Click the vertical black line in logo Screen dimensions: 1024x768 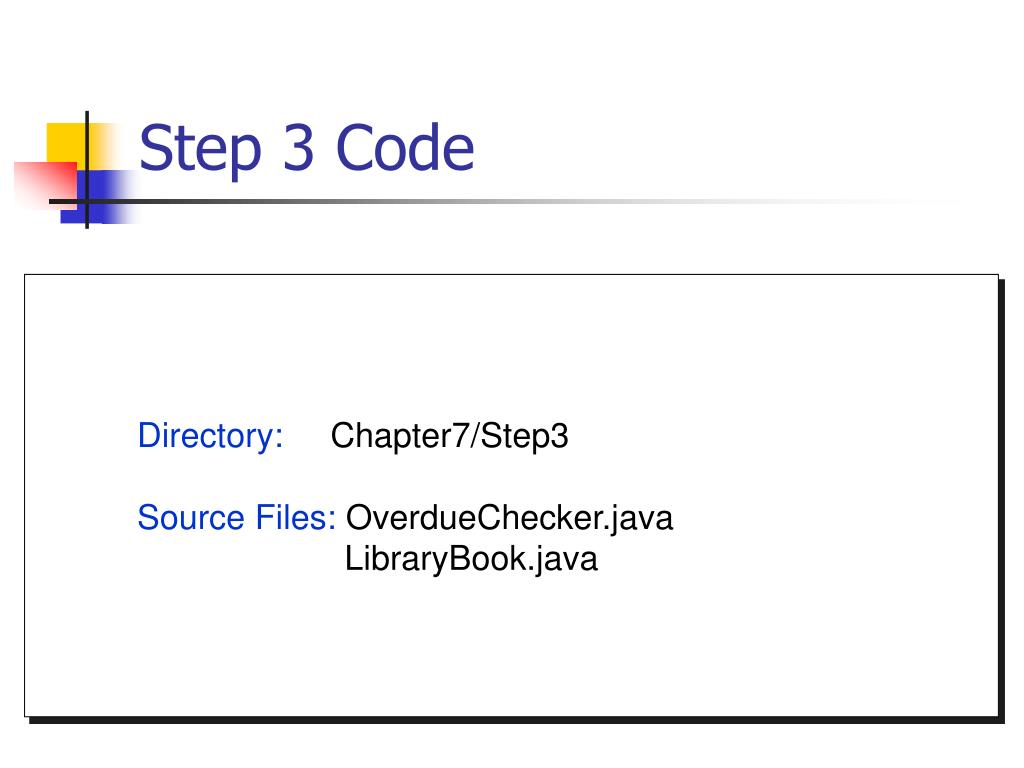[x=87, y=170]
